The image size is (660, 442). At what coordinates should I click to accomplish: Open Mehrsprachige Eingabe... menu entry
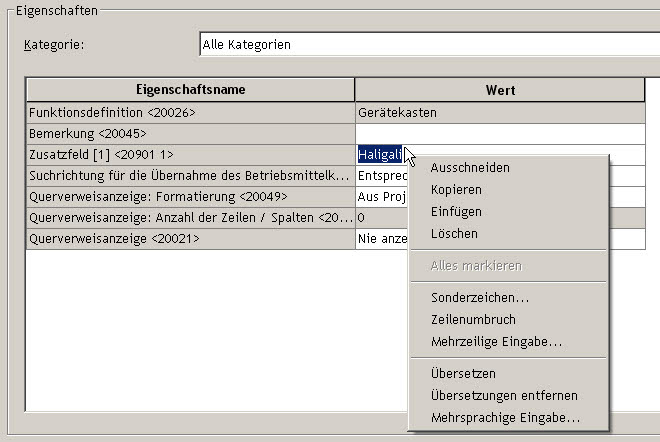pyautogui.click(x=505, y=418)
